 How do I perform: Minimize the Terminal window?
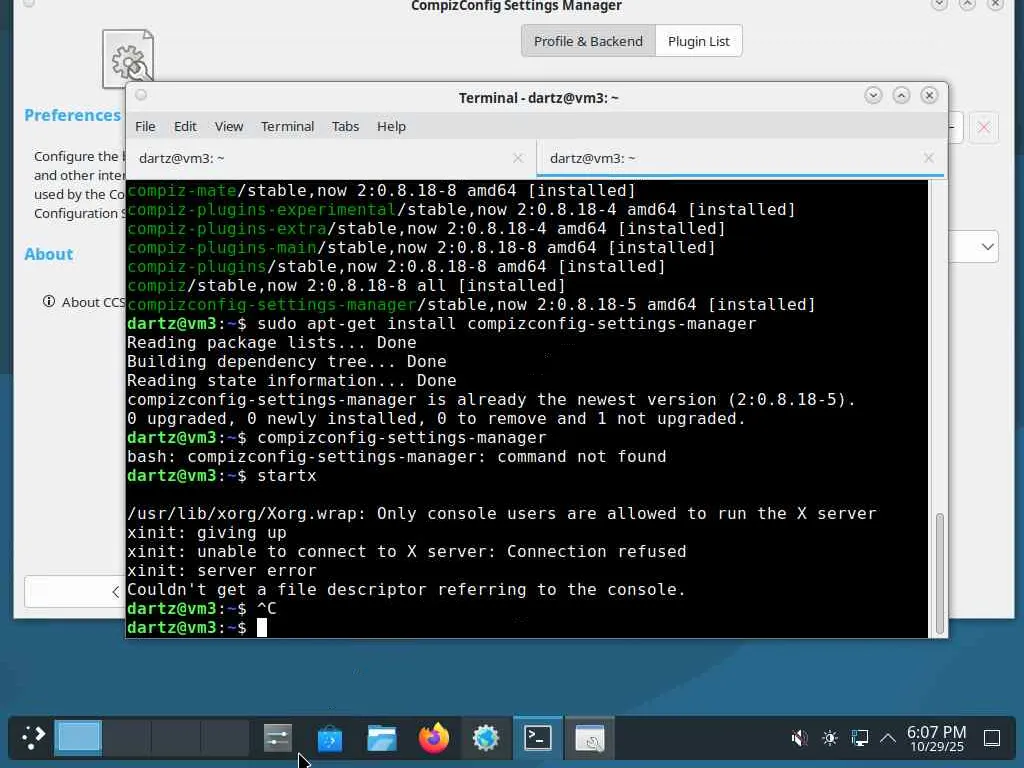[x=873, y=95]
